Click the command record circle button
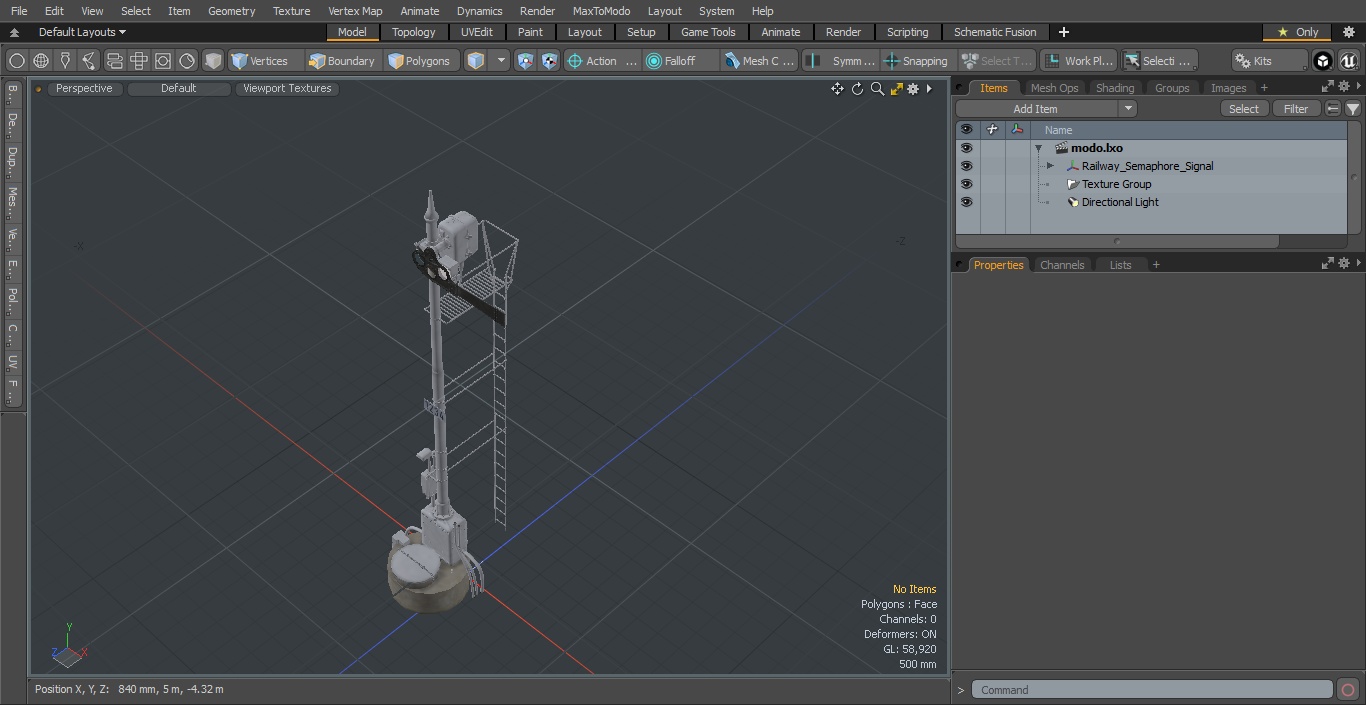Screen dimensions: 1366x705 [1347, 690]
